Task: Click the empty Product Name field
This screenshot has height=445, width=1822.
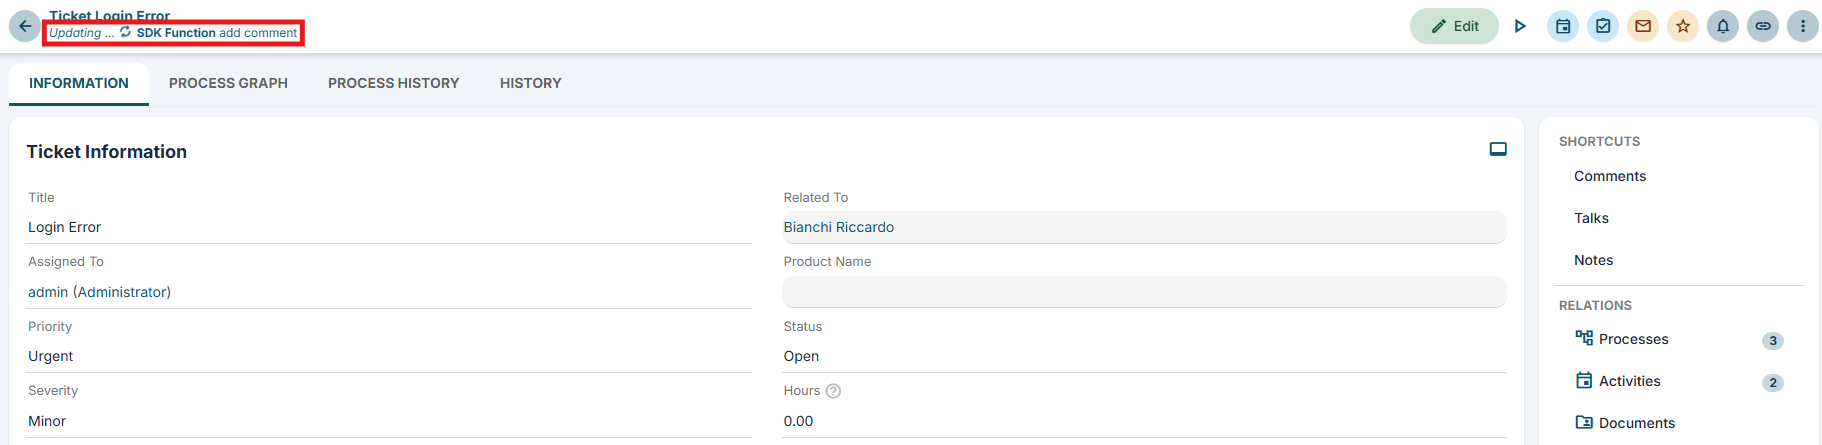Action: pyautogui.click(x=1144, y=292)
